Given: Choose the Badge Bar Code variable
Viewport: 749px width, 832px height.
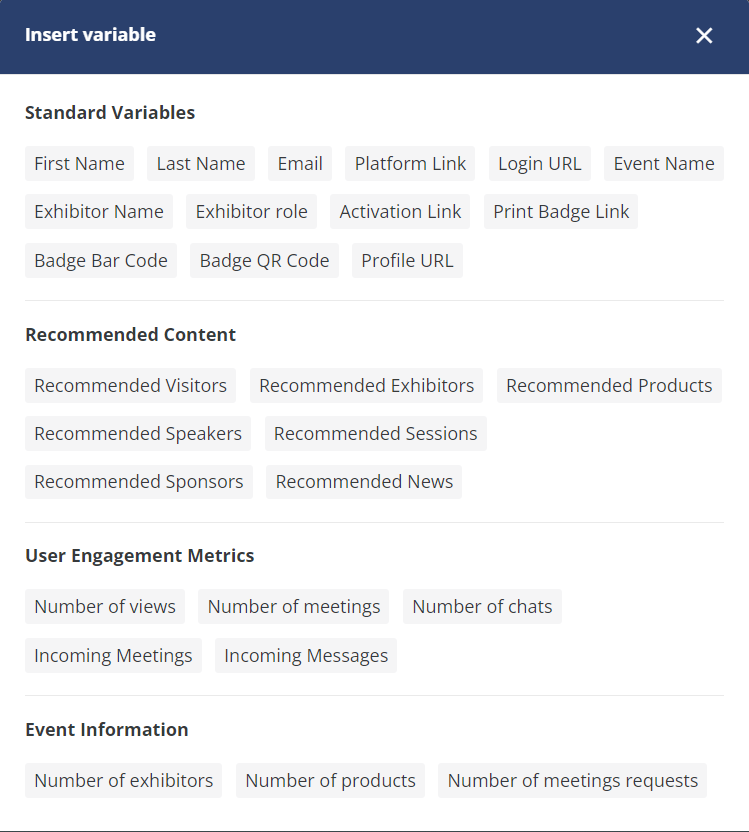Looking at the screenshot, I should coord(100,261).
